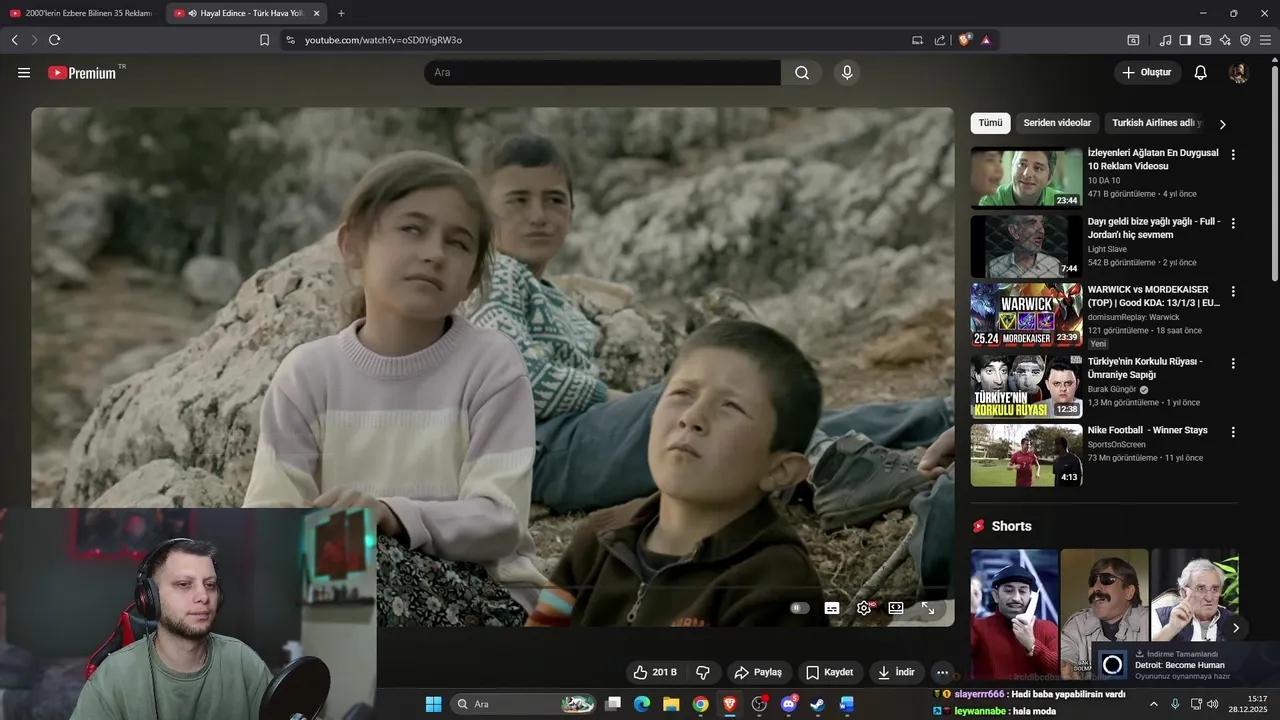This screenshot has width=1280, height=720.
Task: Go back in browser history
Action: coord(15,40)
